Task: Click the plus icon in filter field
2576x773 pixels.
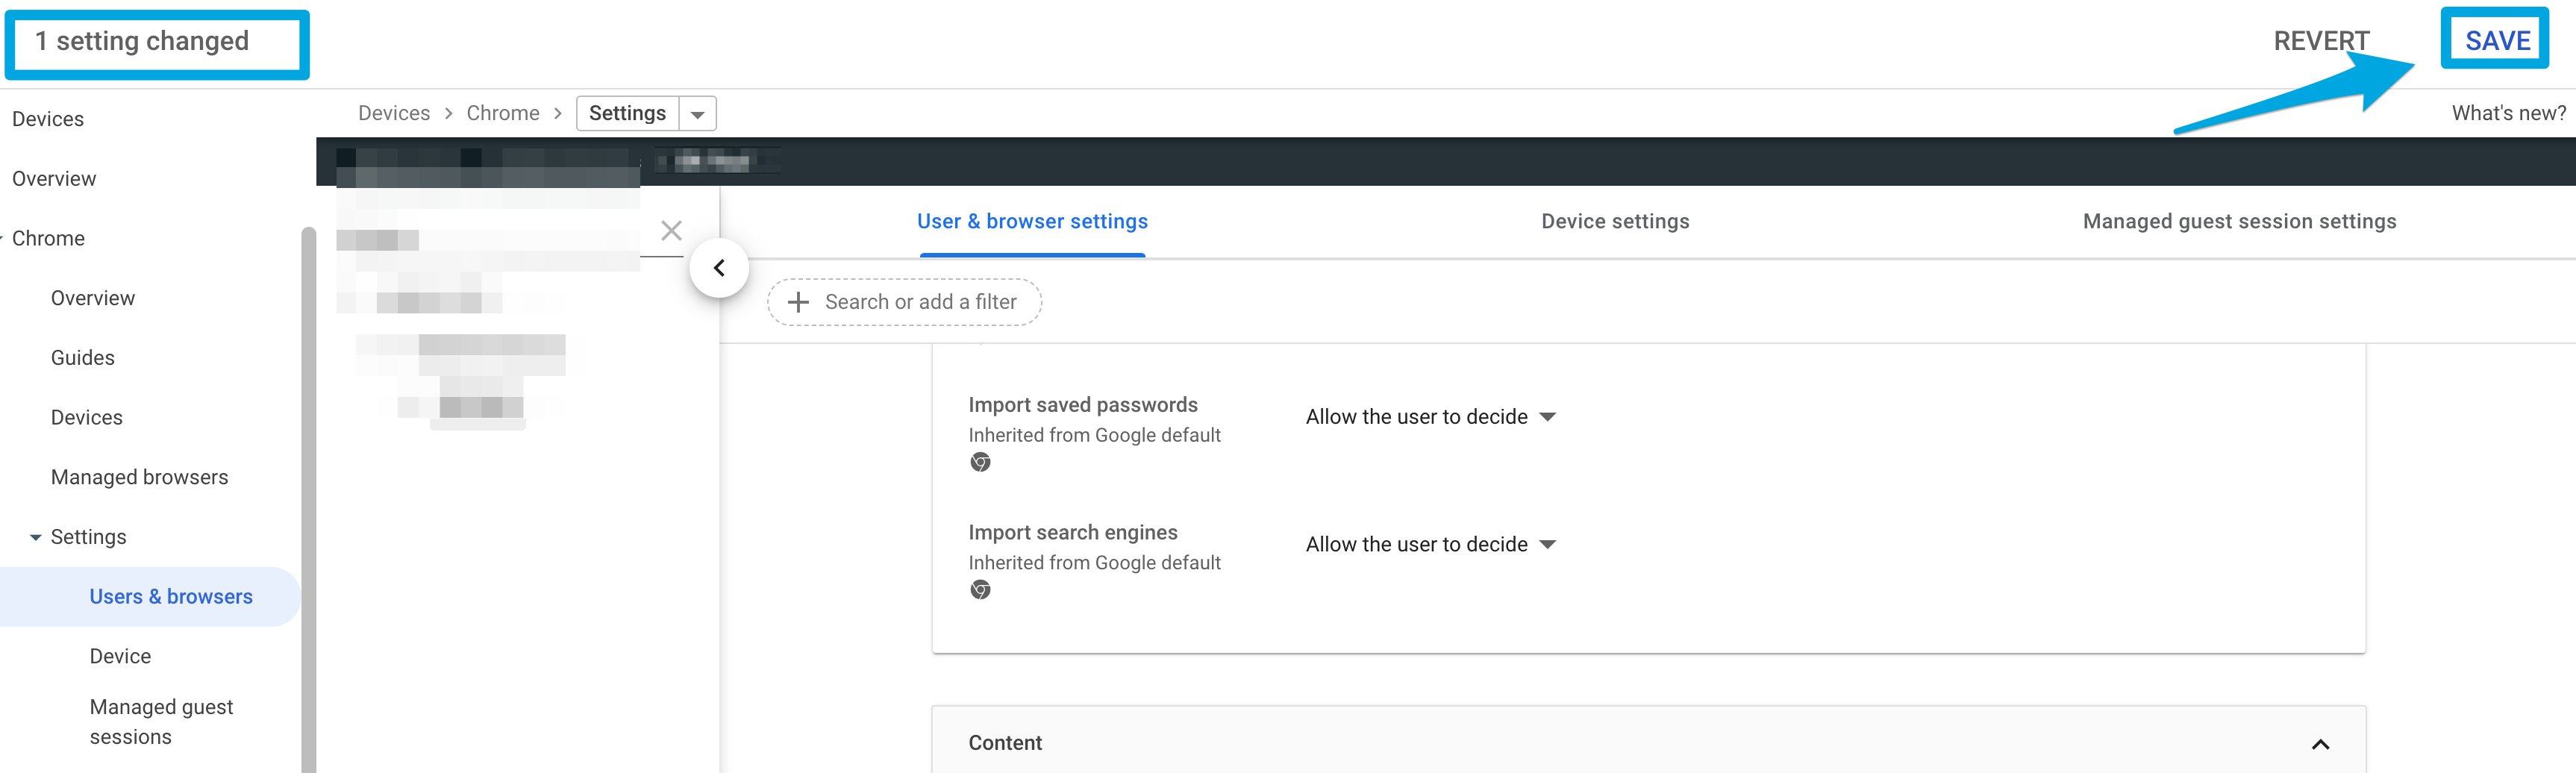Action: pos(798,302)
